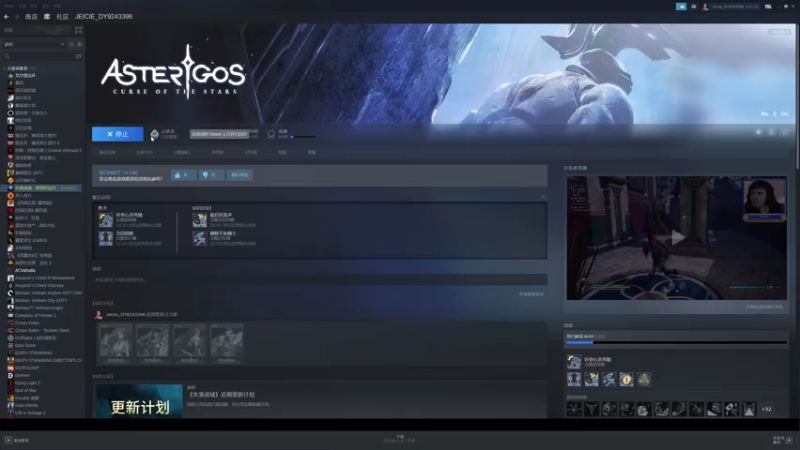Click the achievements progress bar in sidebar panel
The width and height of the screenshot is (800, 450).
676,342
